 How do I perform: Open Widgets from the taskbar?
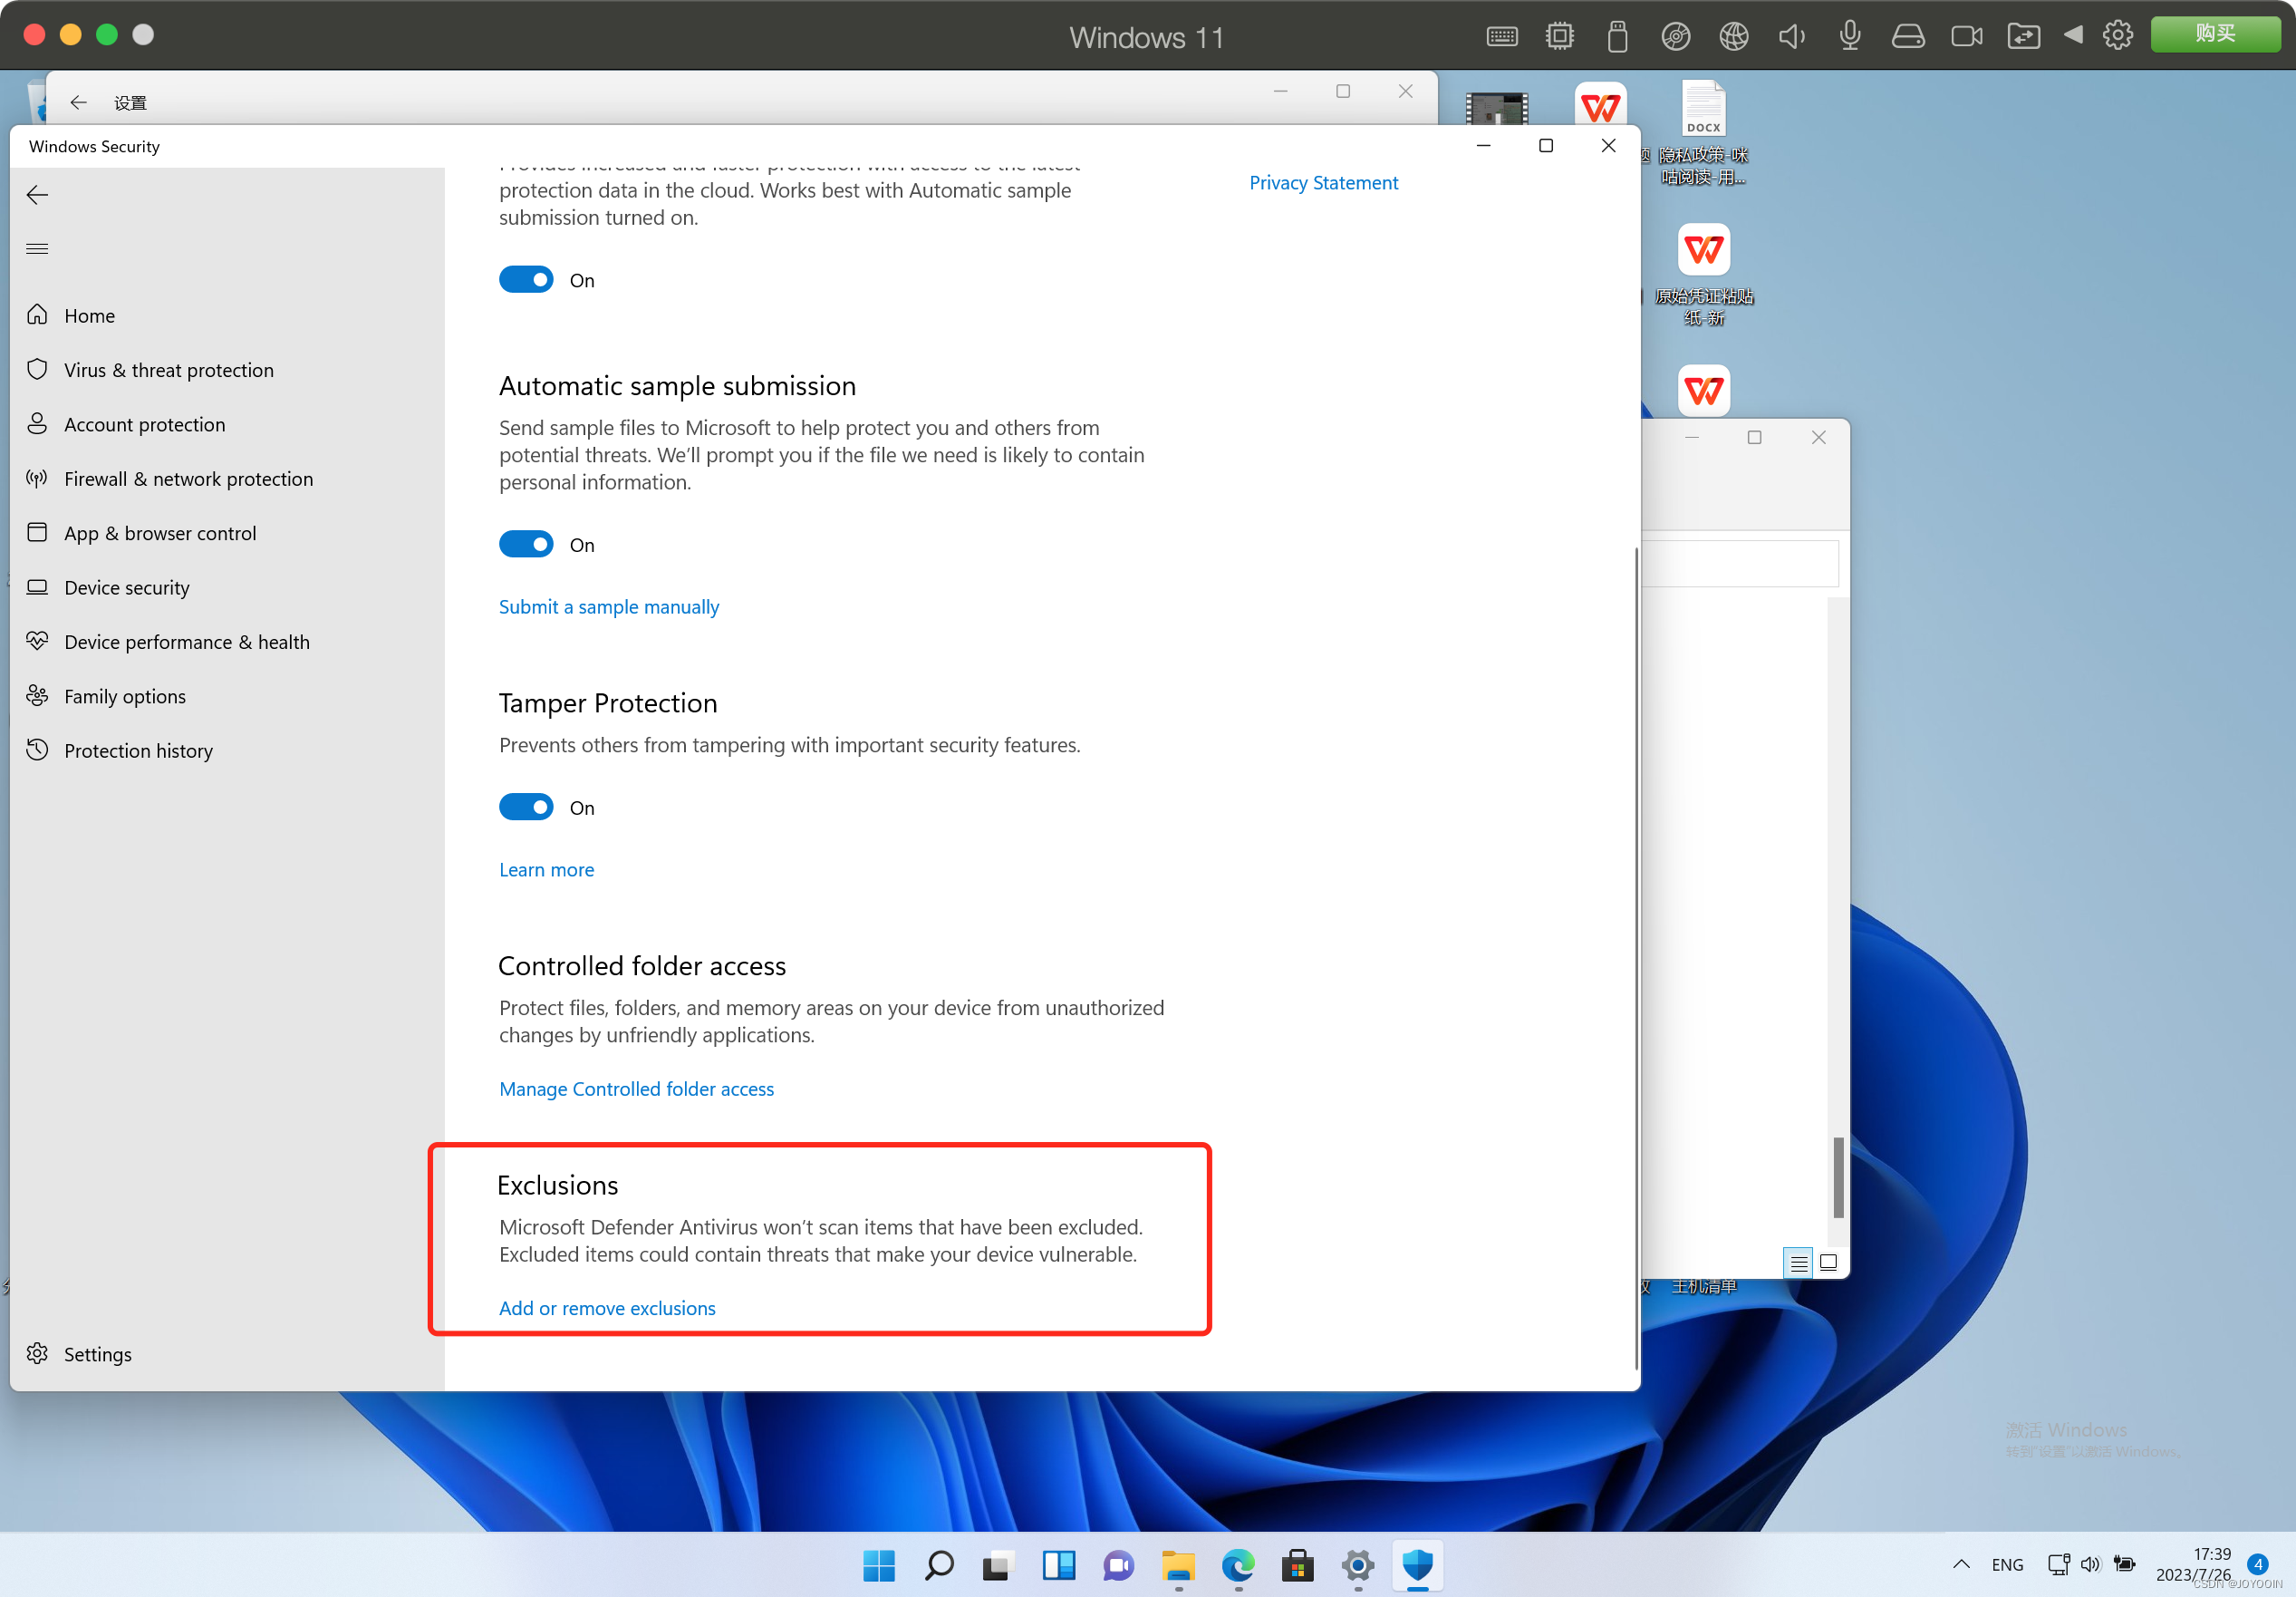click(x=1058, y=1565)
